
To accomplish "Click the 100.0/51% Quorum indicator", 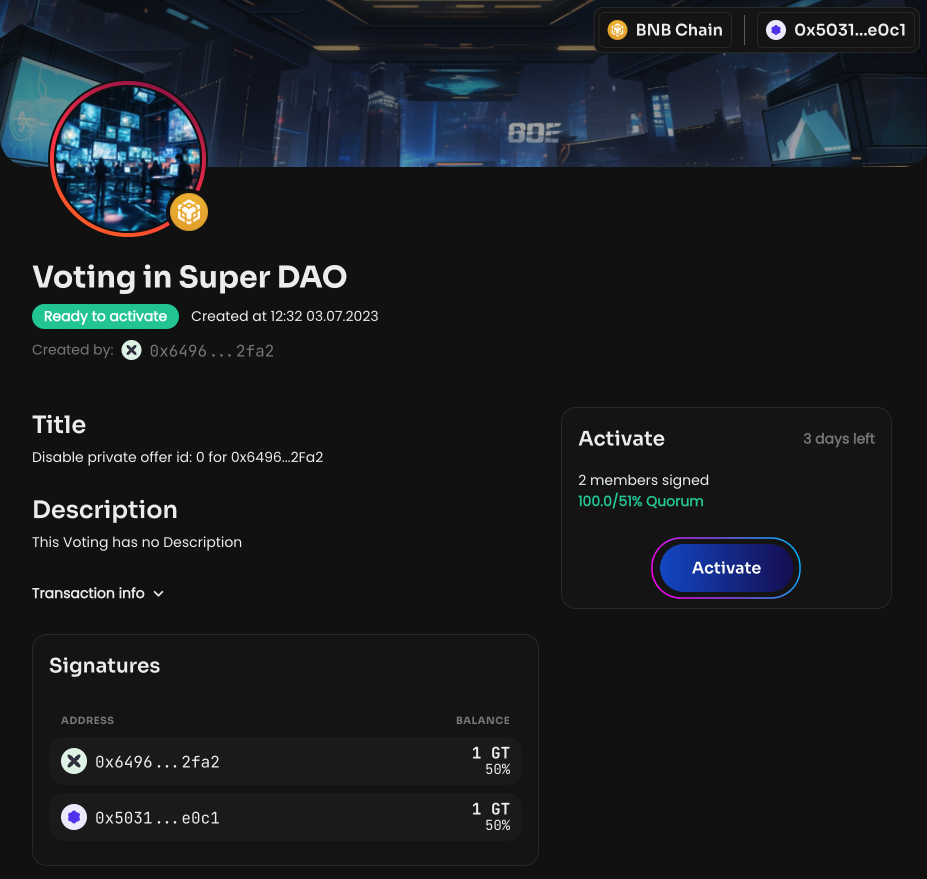I will (640, 501).
